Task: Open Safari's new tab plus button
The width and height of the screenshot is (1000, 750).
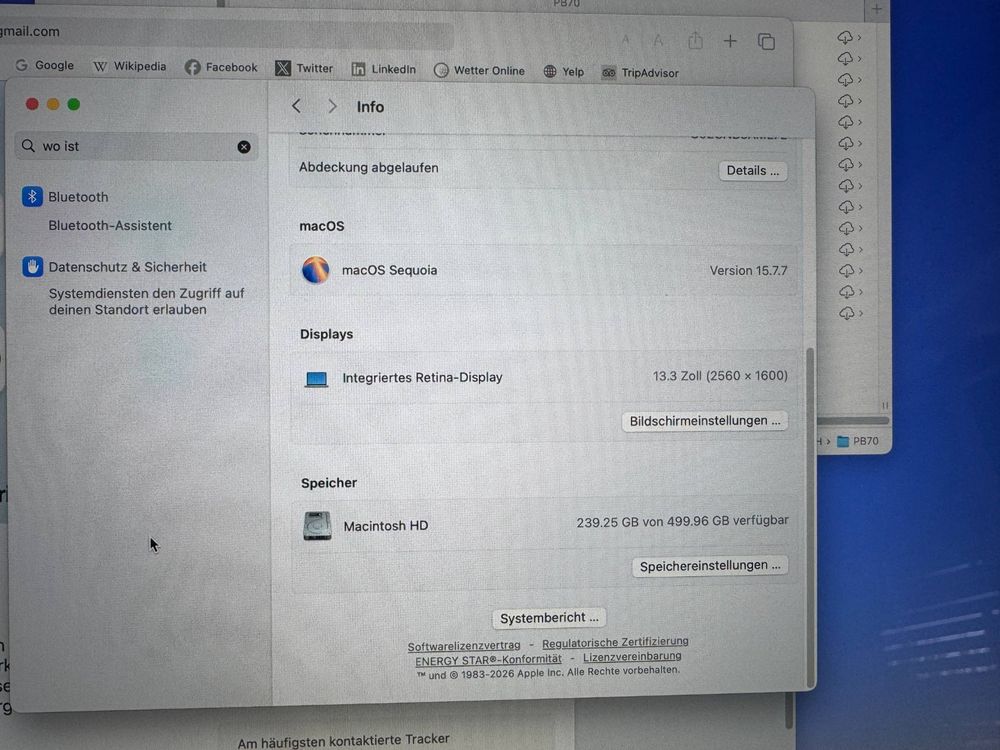Action: click(730, 41)
